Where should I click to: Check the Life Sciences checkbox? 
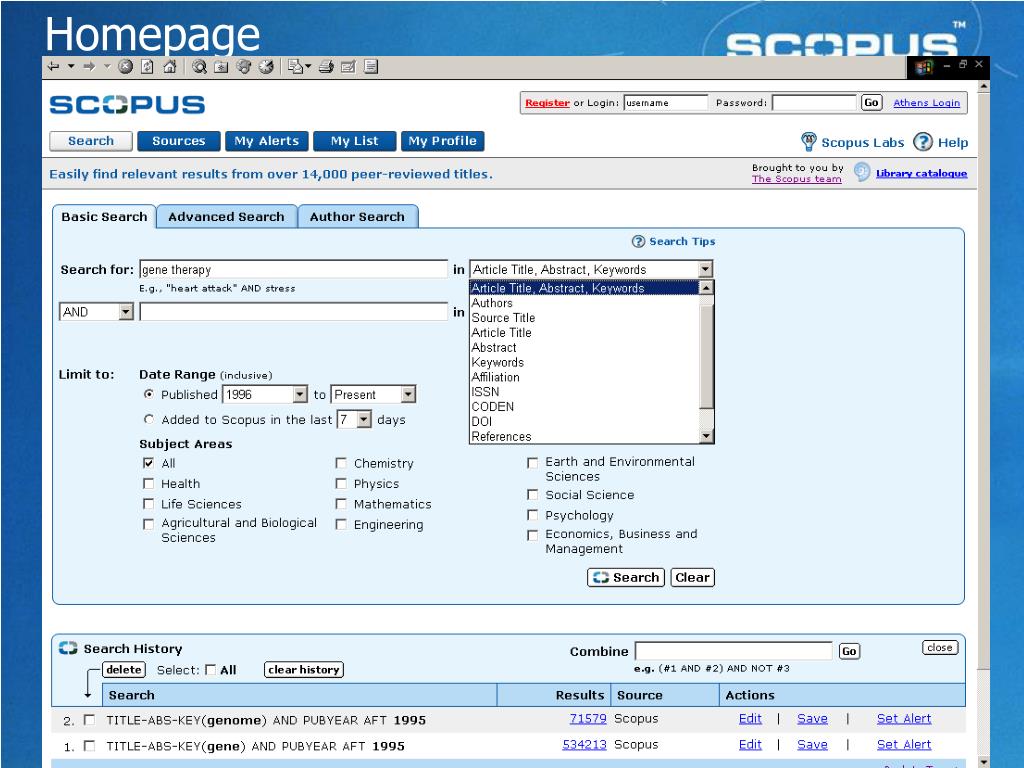point(148,504)
